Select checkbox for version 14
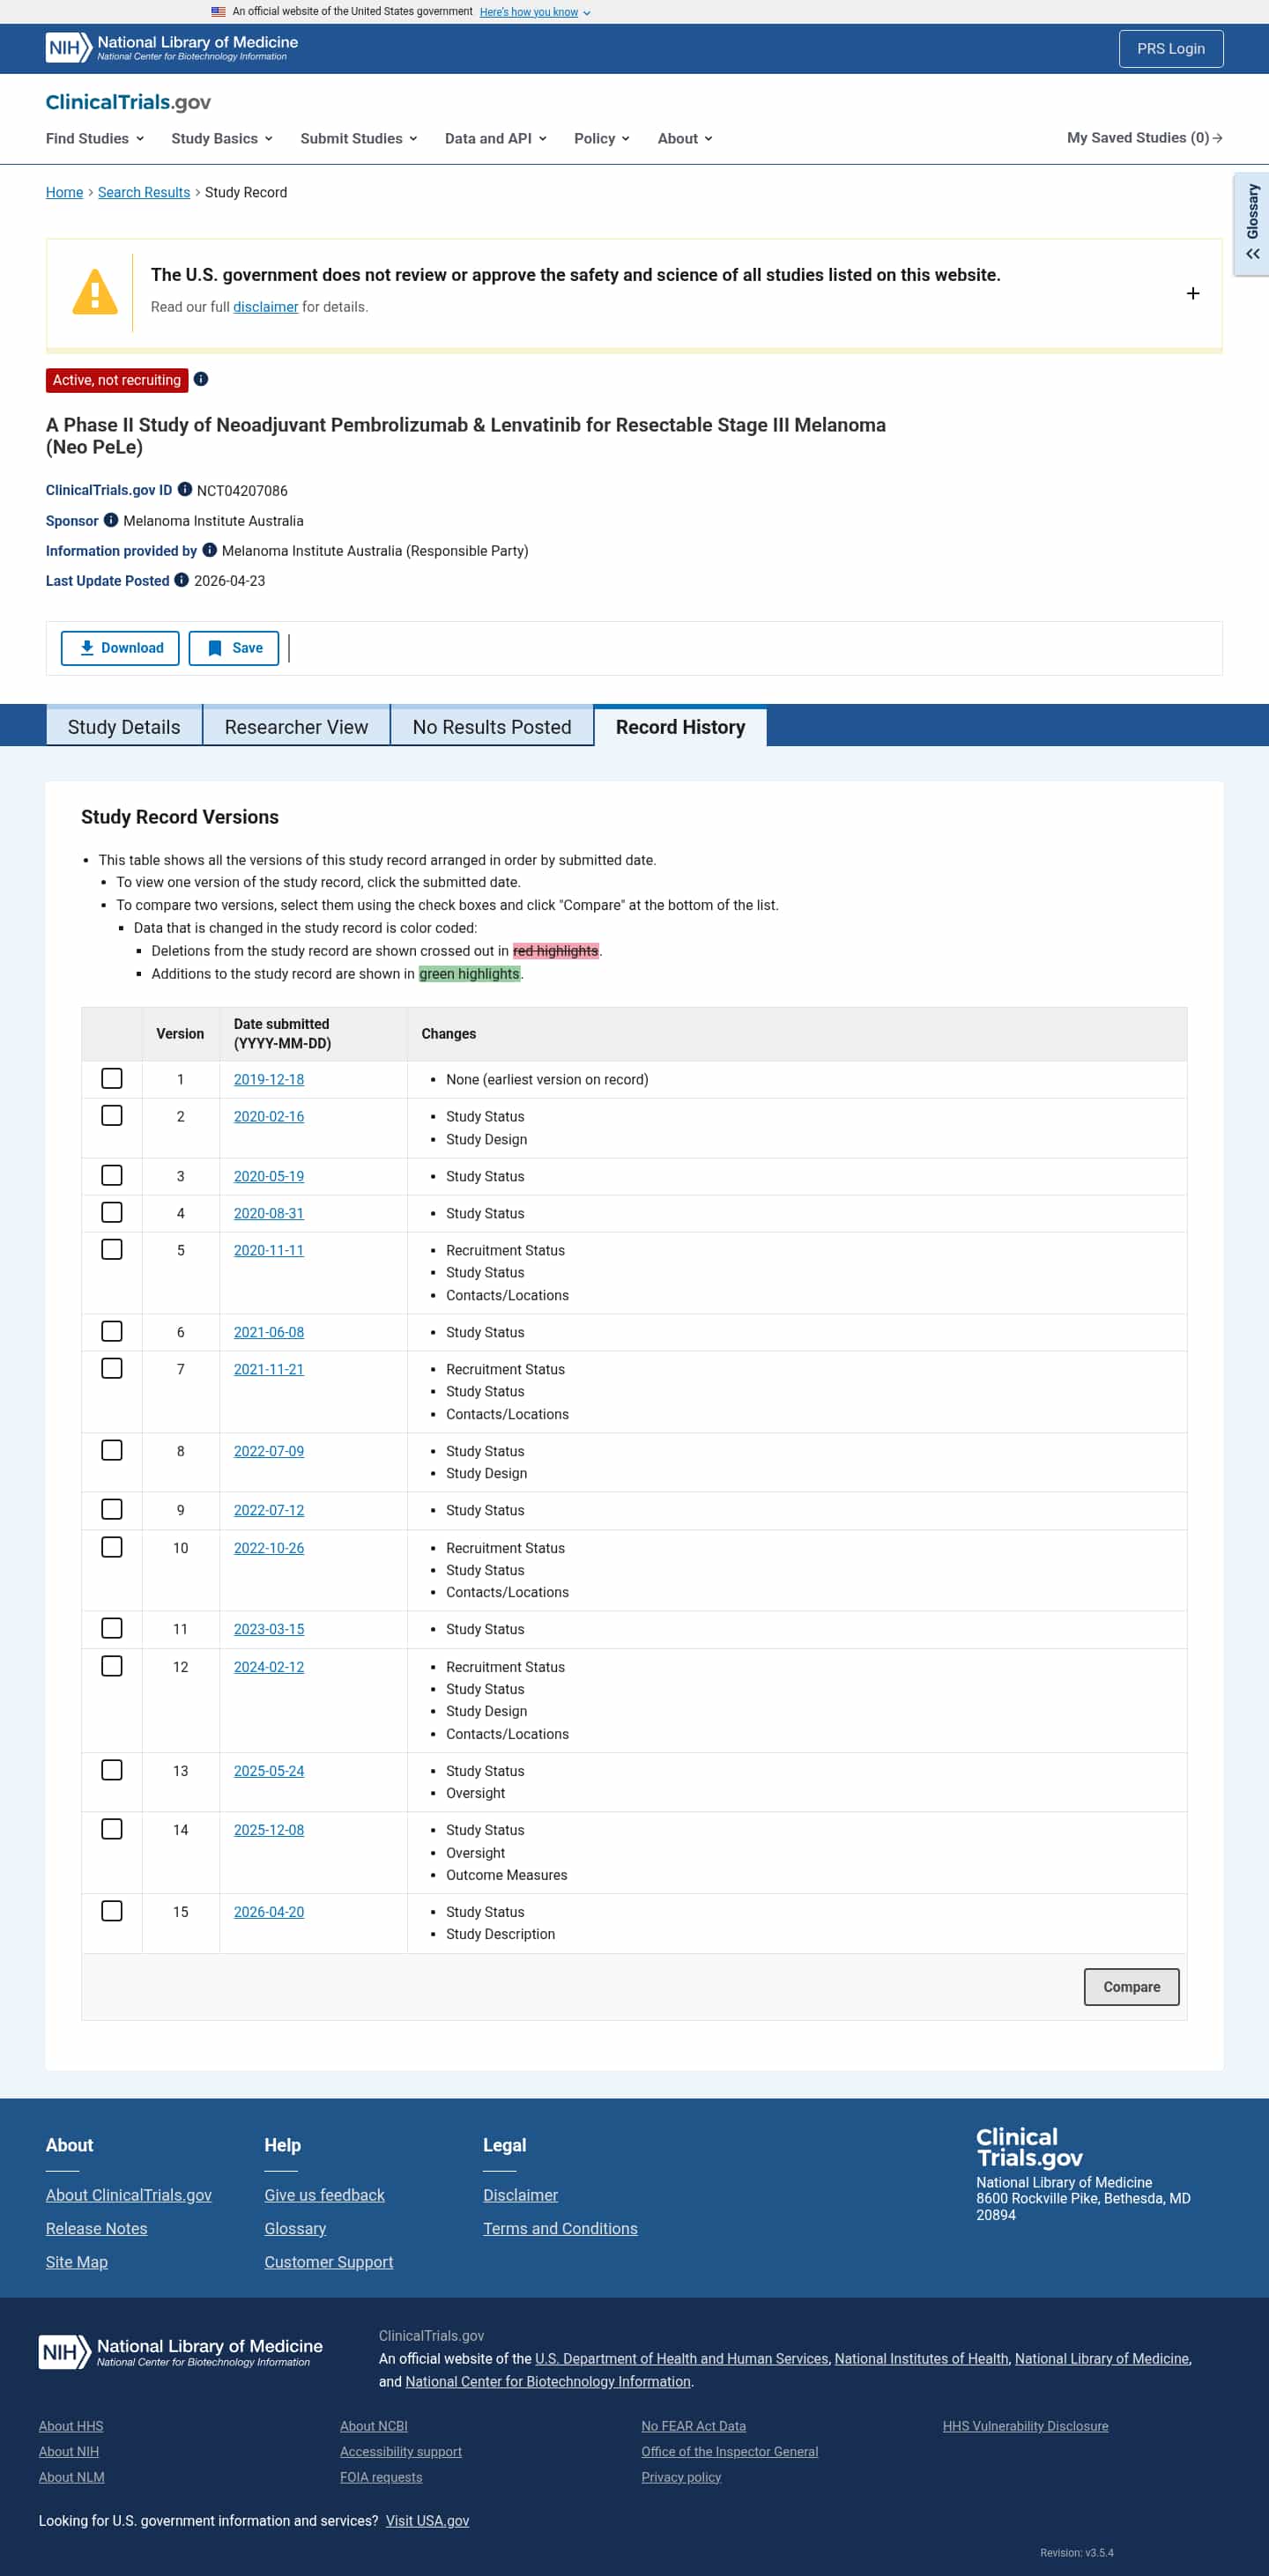 click(x=112, y=1829)
